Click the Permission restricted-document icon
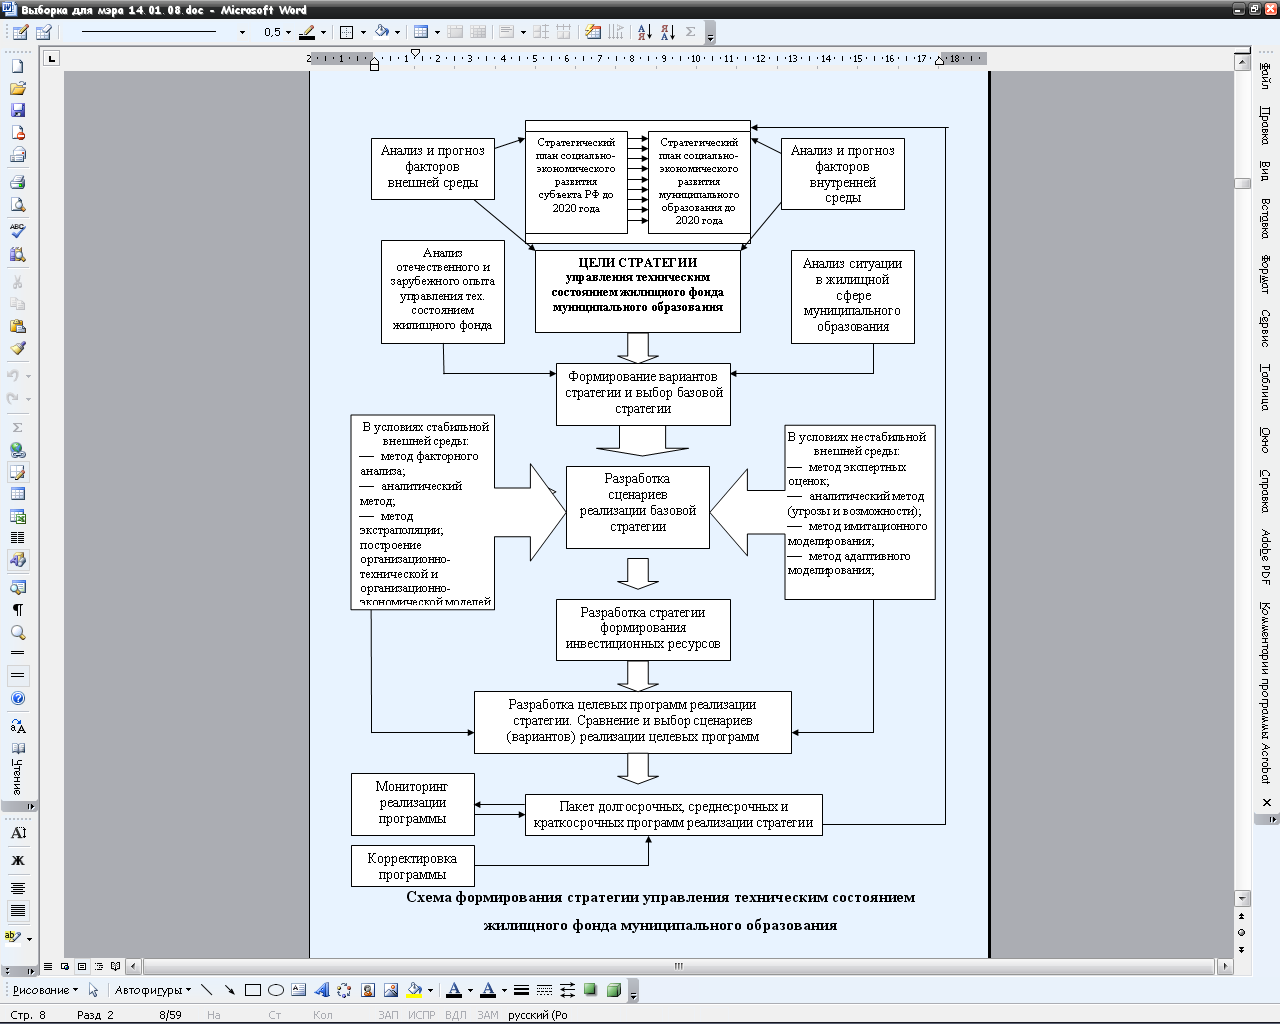Screen dimensions: 1280x1024 click(17, 132)
